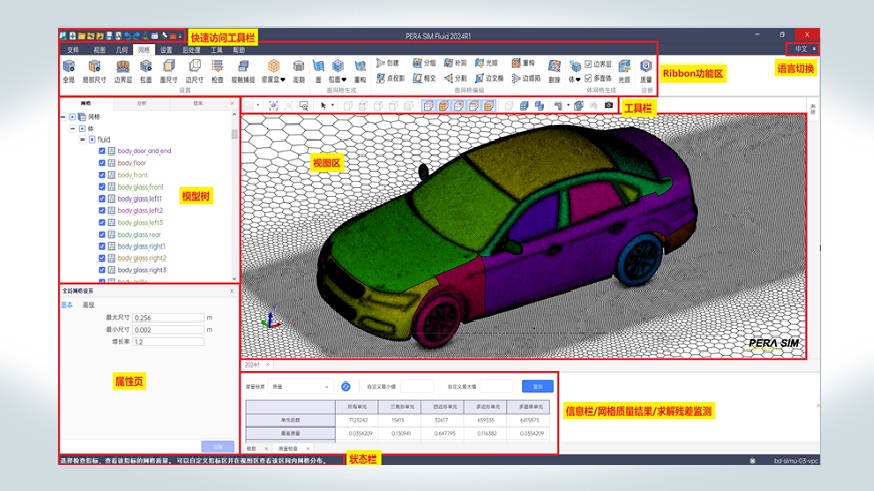This screenshot has height=491, width=874.
Task: Click the 最大尺寸 input field
Action: click(x=168, y=317)
